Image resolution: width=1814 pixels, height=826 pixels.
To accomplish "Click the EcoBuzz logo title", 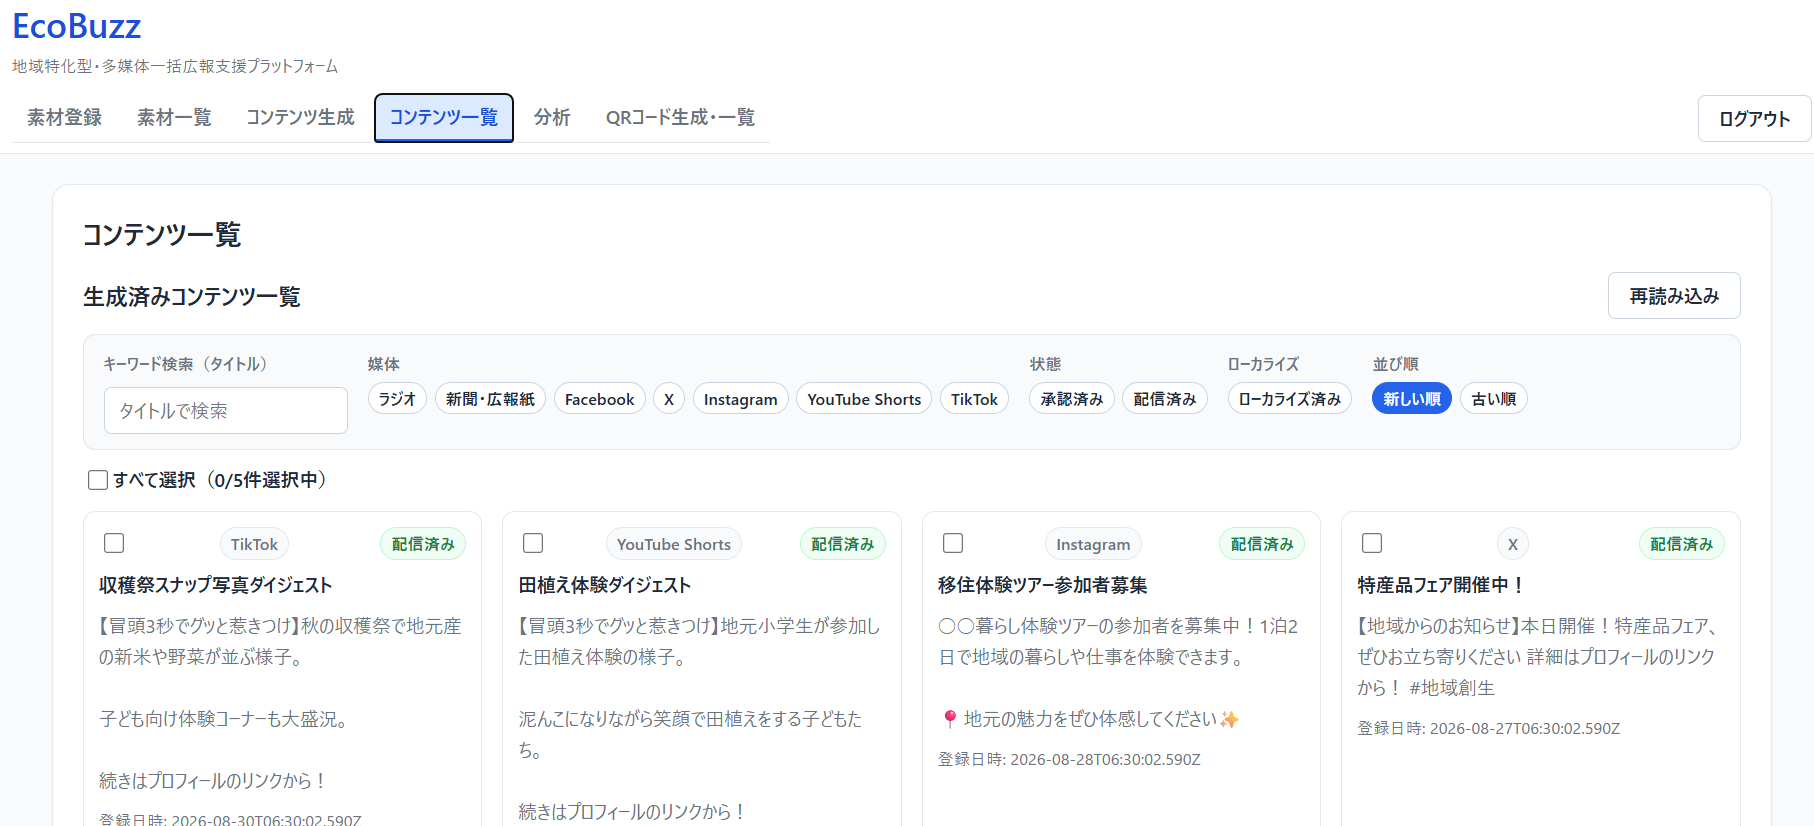I will pyautogui.click(x=77, y=26).
